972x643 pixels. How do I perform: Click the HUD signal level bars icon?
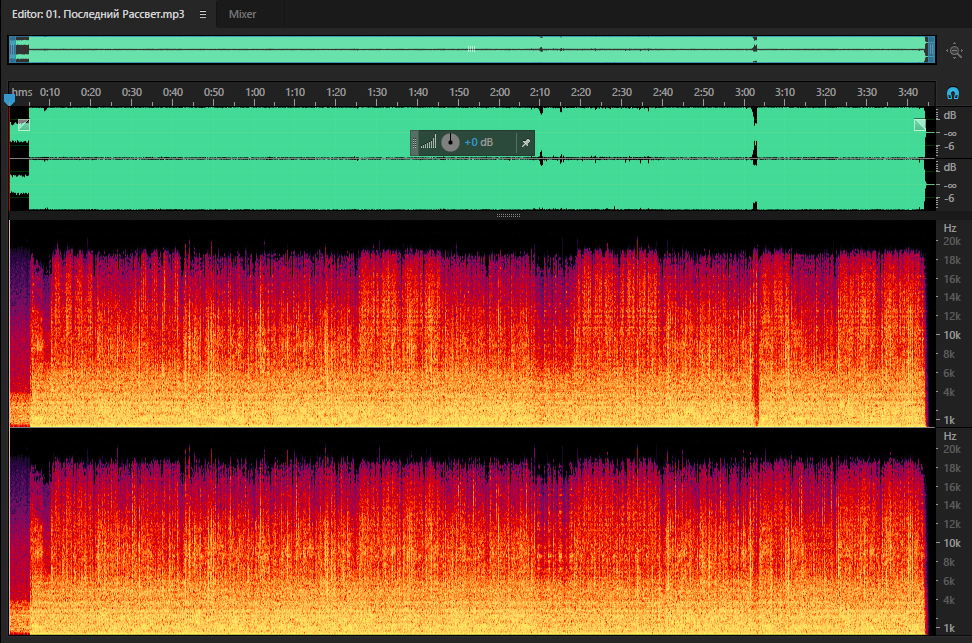pos(428,143)
